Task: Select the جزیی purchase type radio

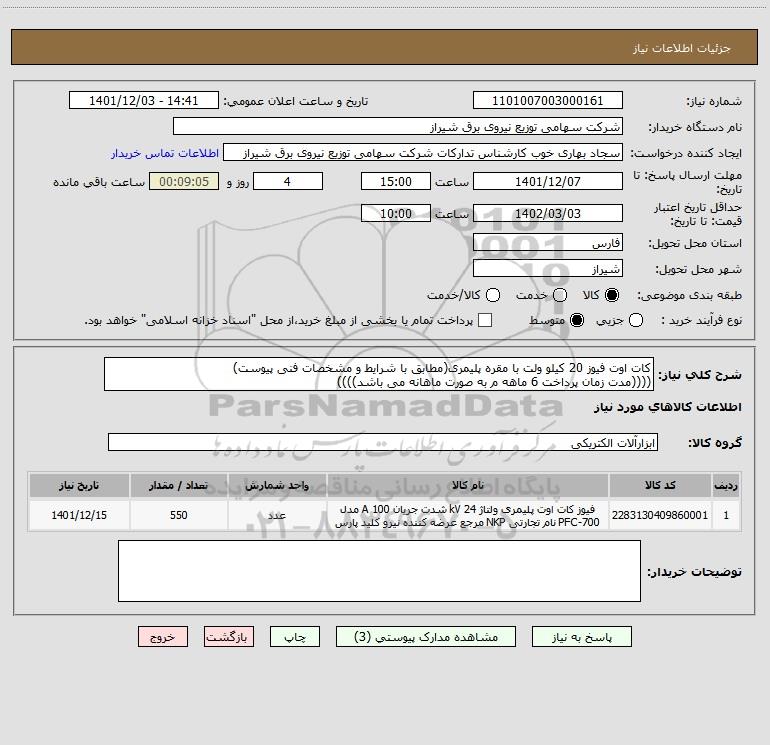Action: (x=635, y=320)
